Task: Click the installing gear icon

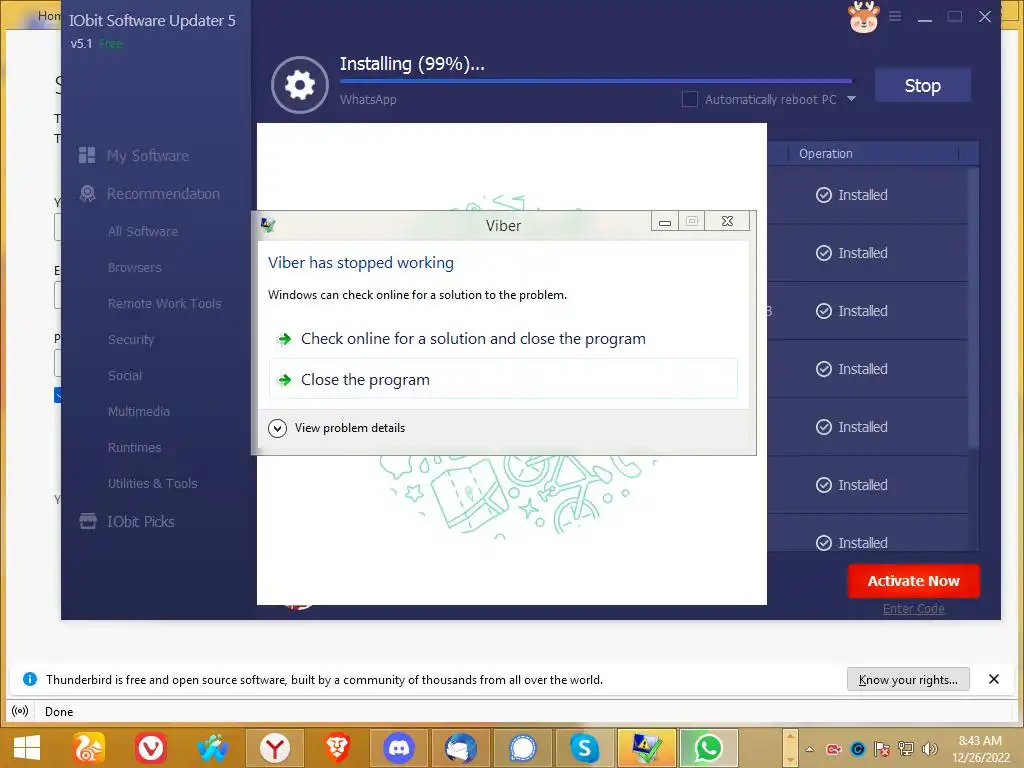Action: click(300, 85)
